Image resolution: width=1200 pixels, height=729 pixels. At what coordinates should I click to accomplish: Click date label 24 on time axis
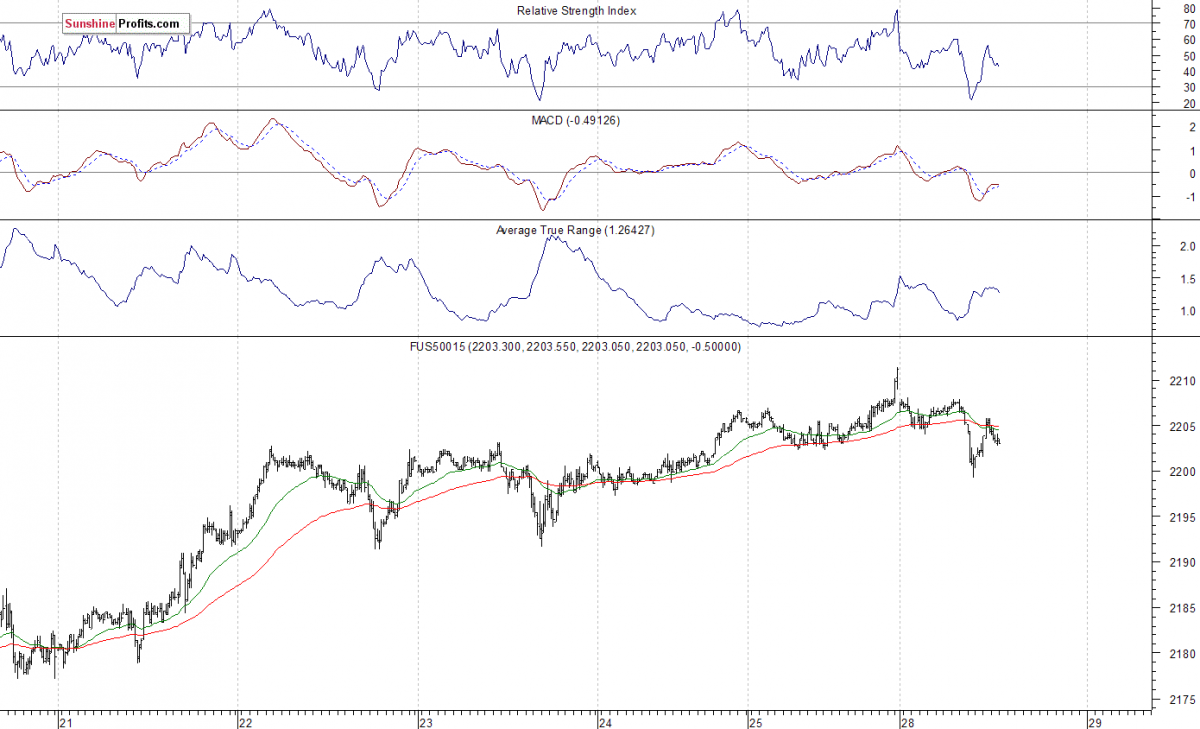coord(604,721)
